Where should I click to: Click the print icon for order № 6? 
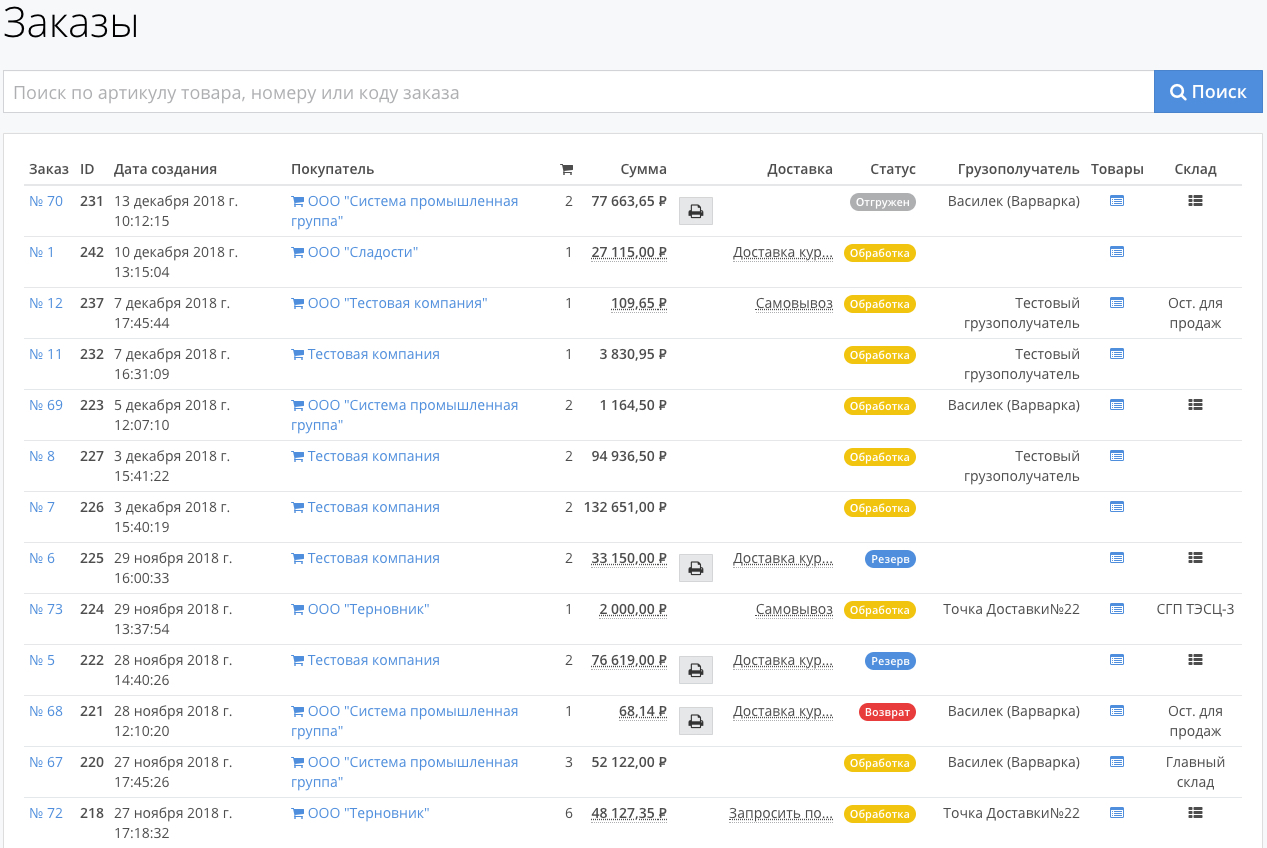pyautogui.click(x=695, y=568)
